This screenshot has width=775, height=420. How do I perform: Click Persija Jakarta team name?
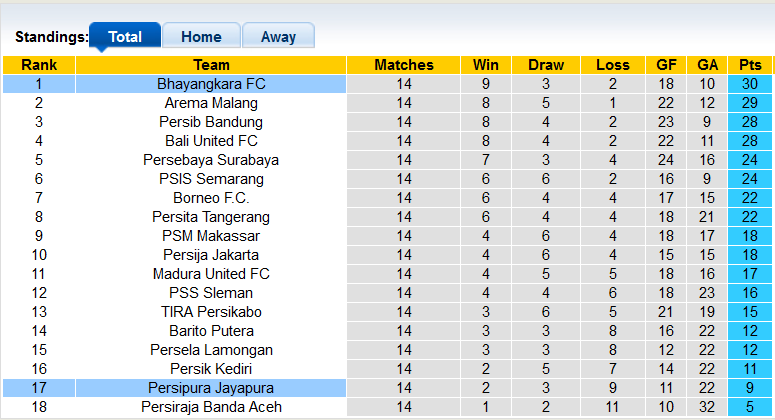tap(211, 255)
